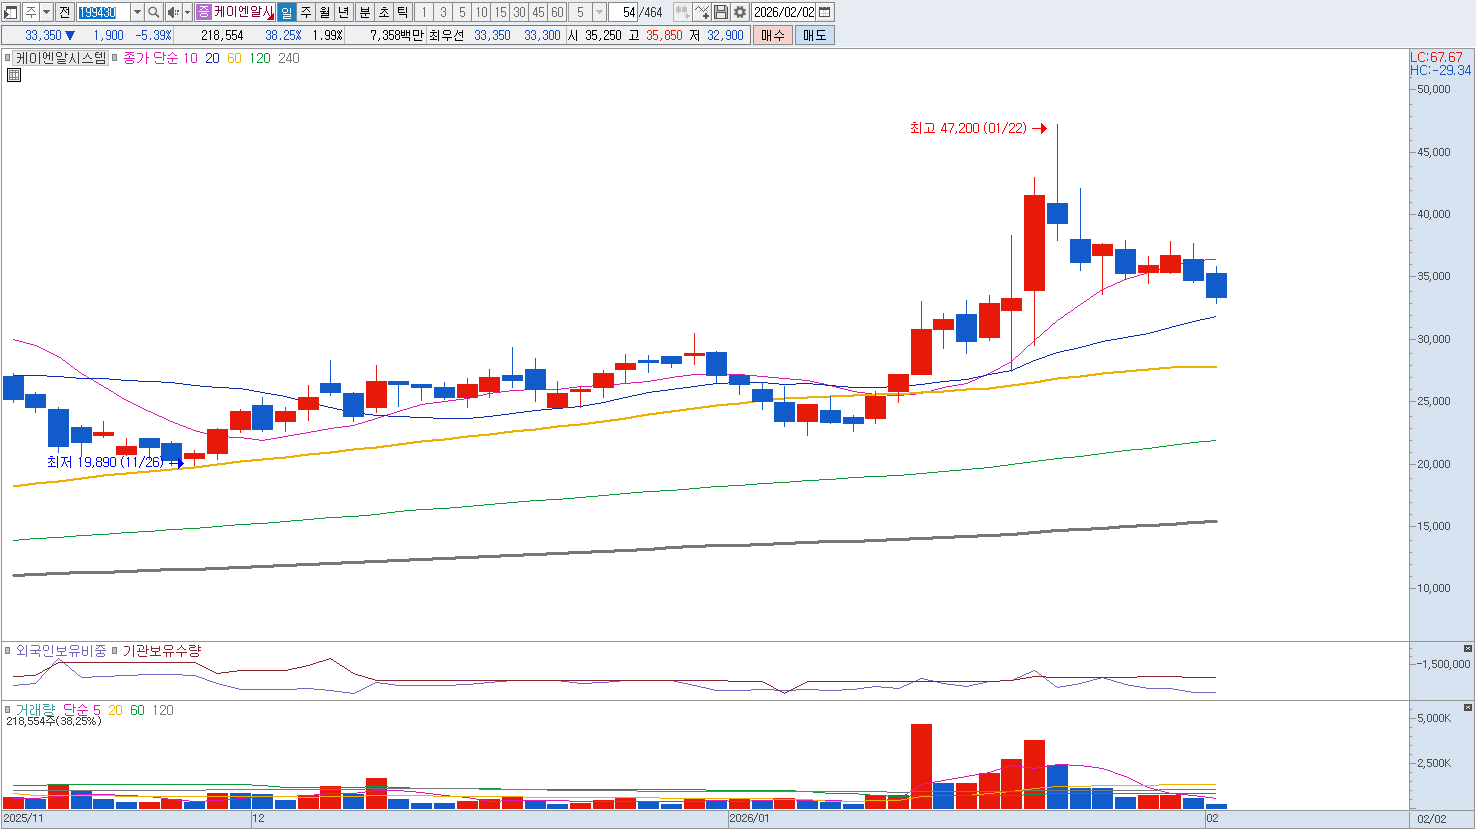Click the grid table icon below legend

coord(14,75)
